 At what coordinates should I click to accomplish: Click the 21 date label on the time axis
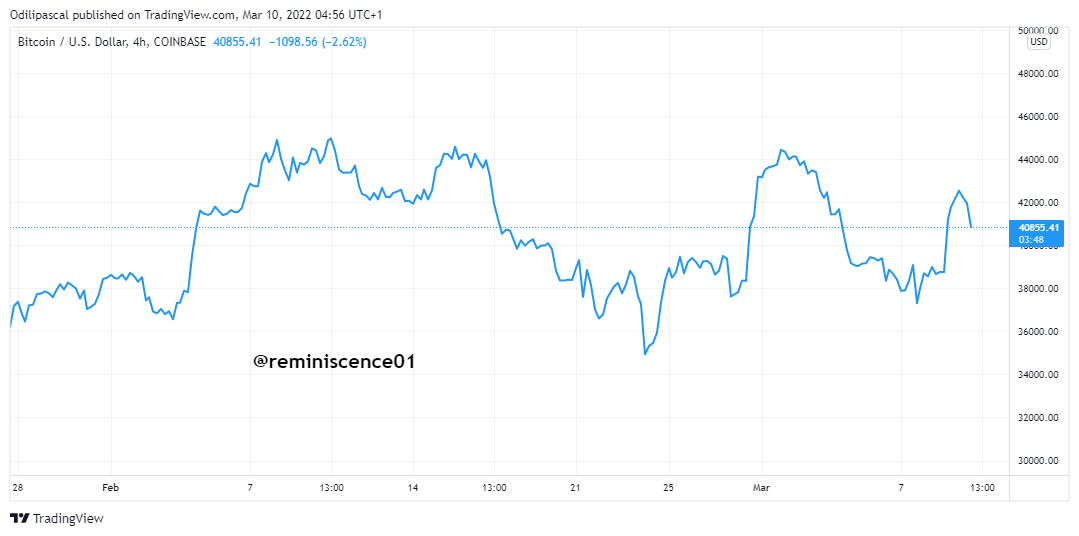coord(575,488)
